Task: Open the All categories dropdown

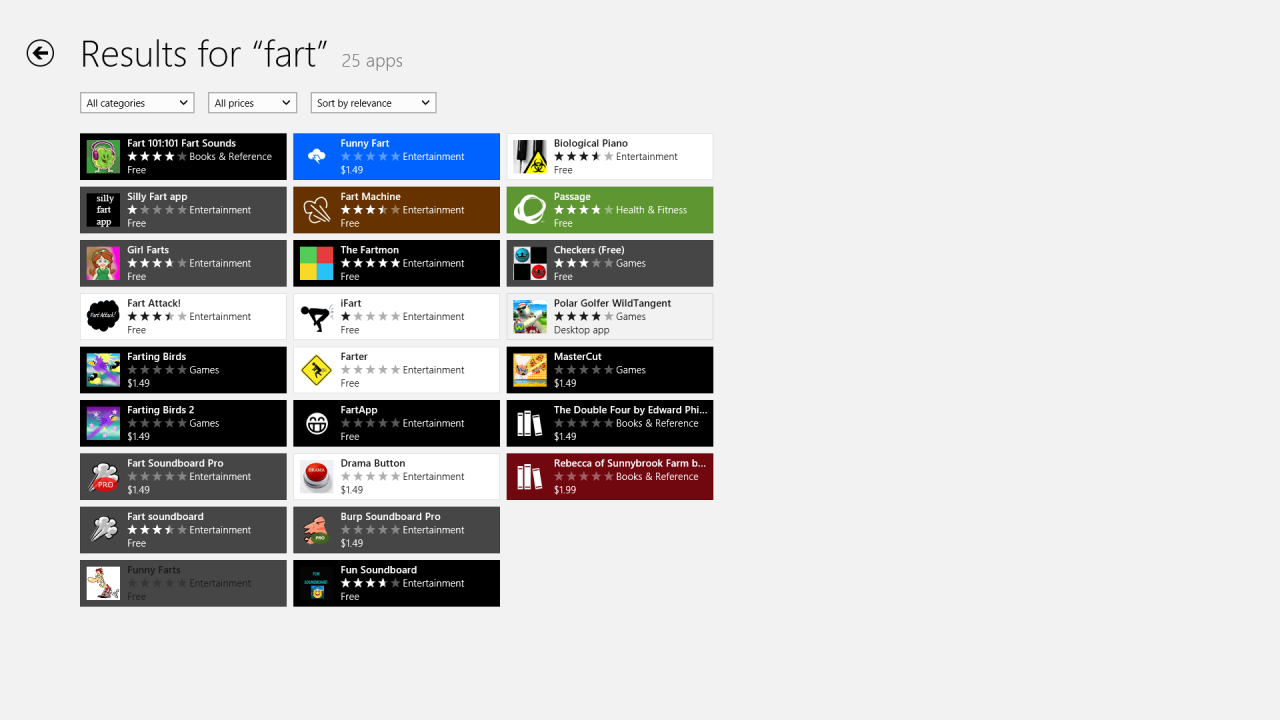Action: click(137, 103)
